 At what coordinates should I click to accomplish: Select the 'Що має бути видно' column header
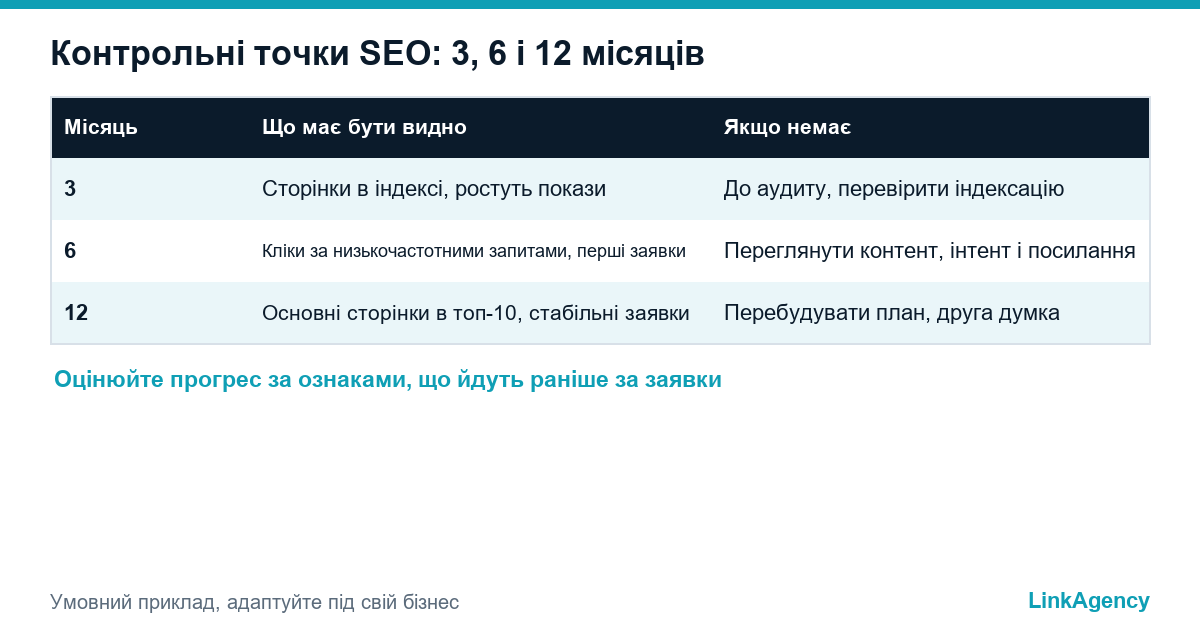[364, 128]
